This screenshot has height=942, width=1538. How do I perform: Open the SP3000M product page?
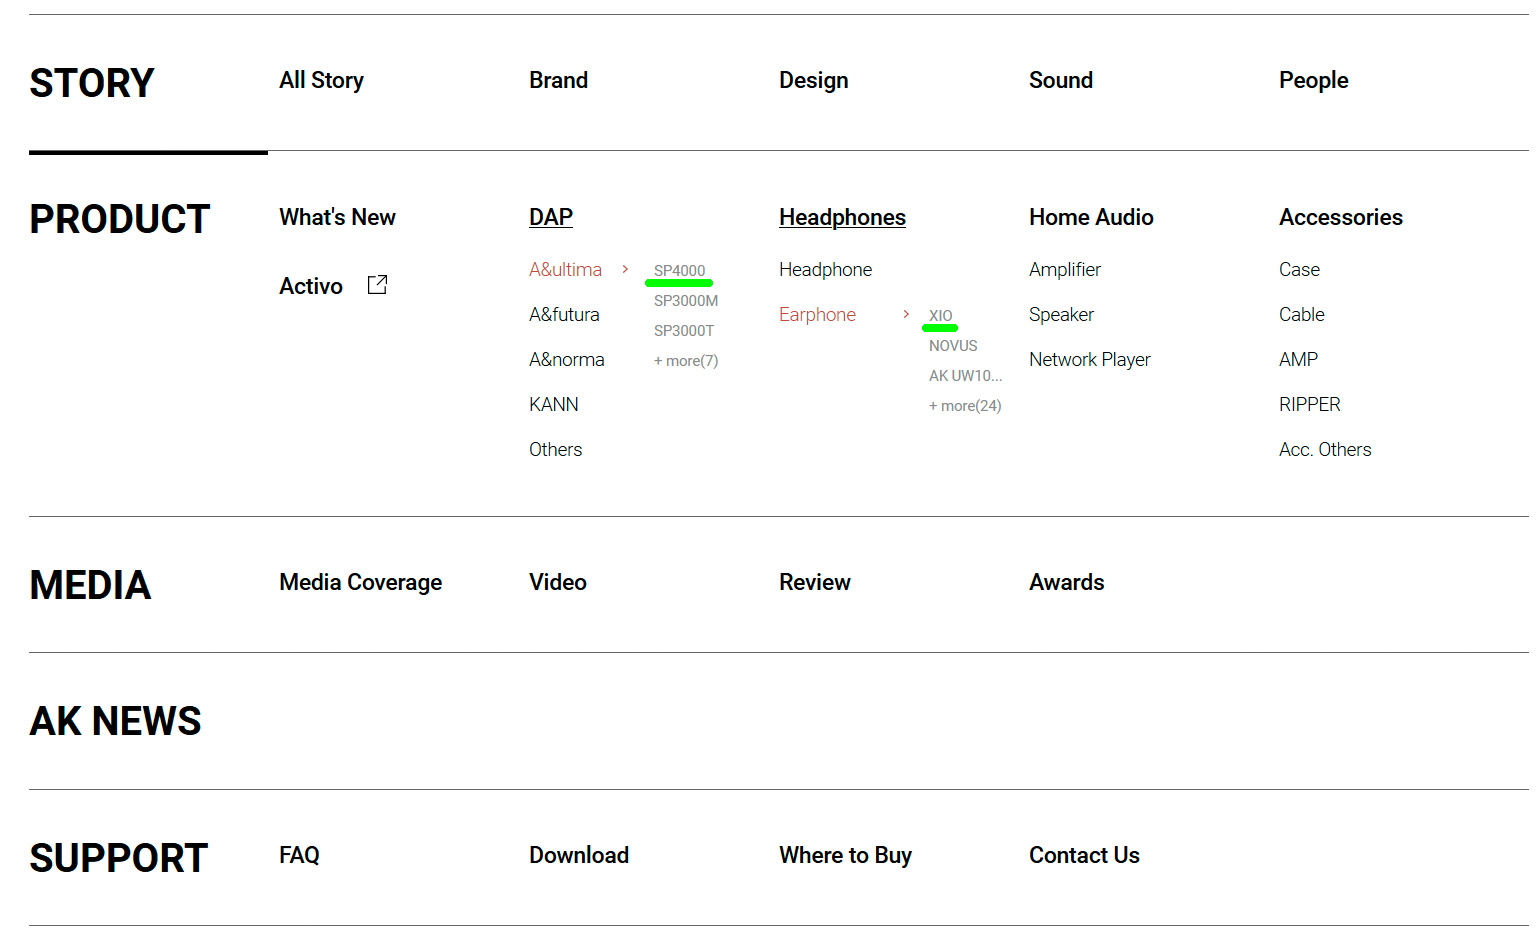[686, 301]
